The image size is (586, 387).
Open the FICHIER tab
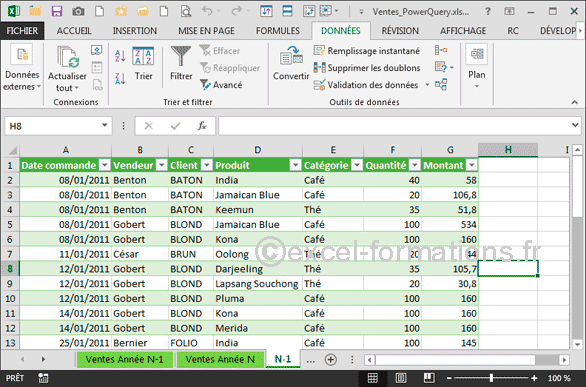point(22,31)
